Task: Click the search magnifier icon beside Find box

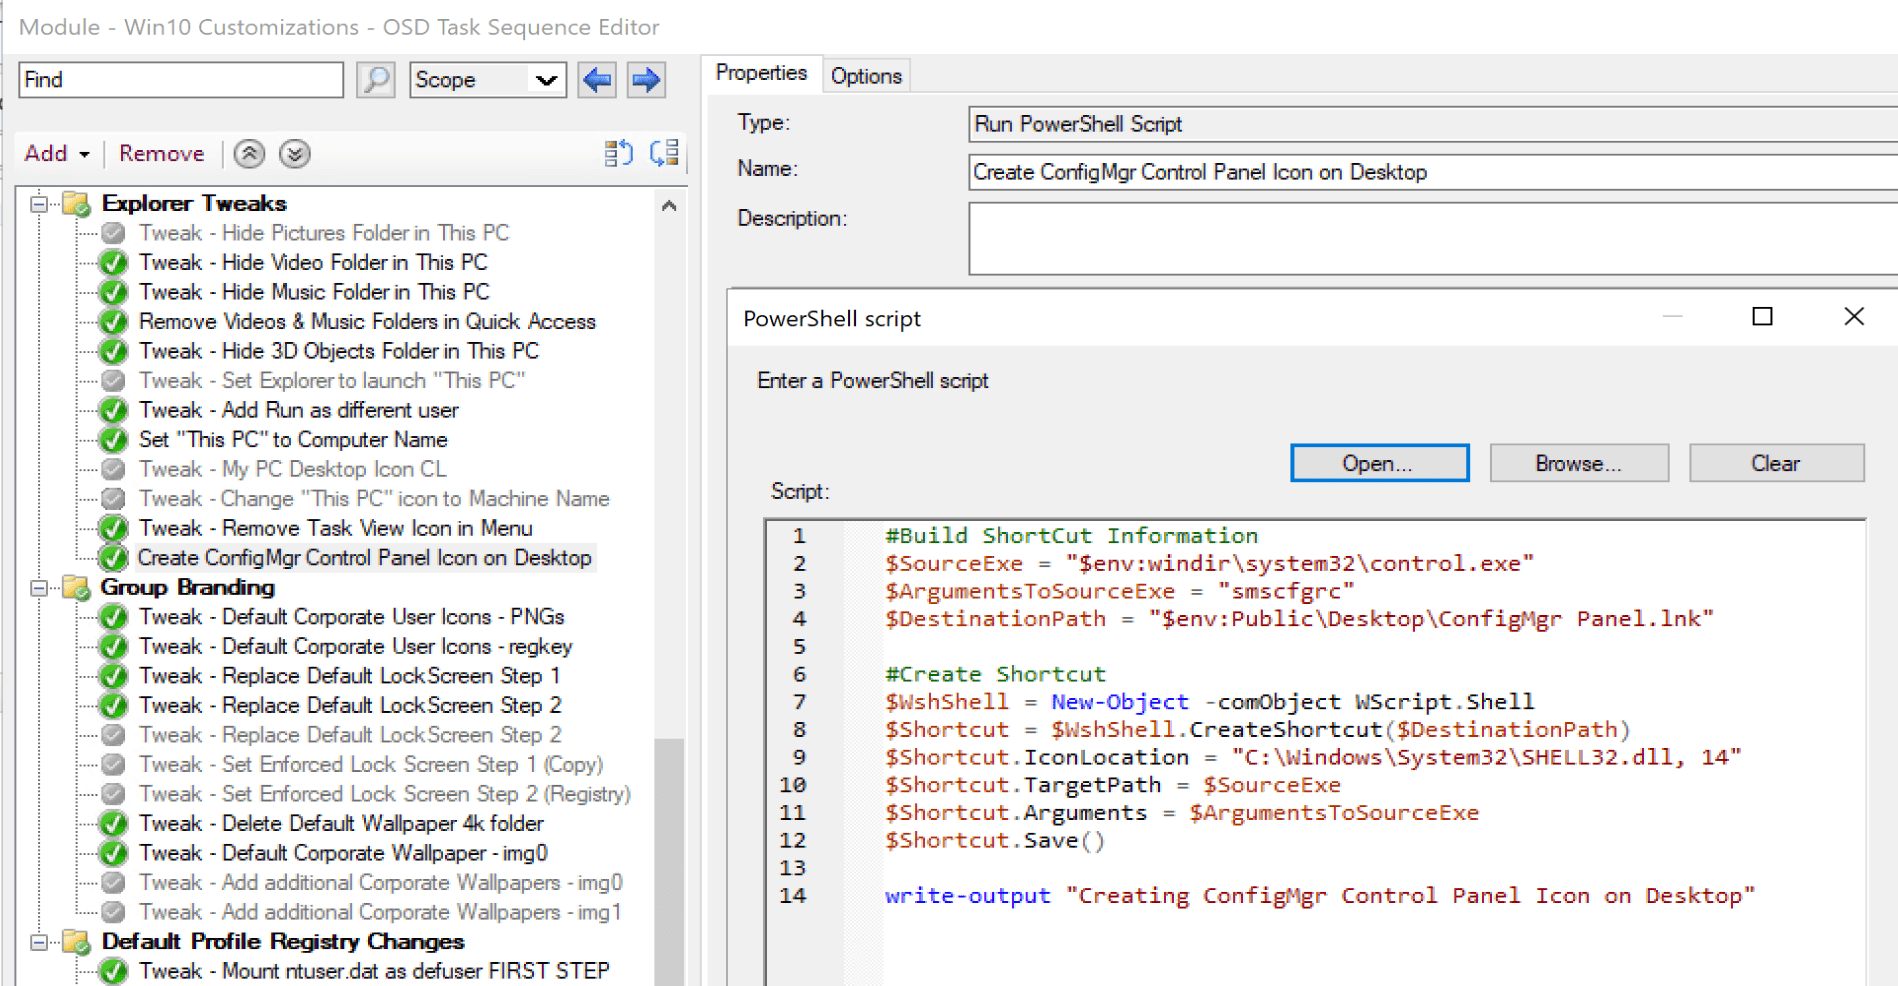Action: [x=376, y=79]
